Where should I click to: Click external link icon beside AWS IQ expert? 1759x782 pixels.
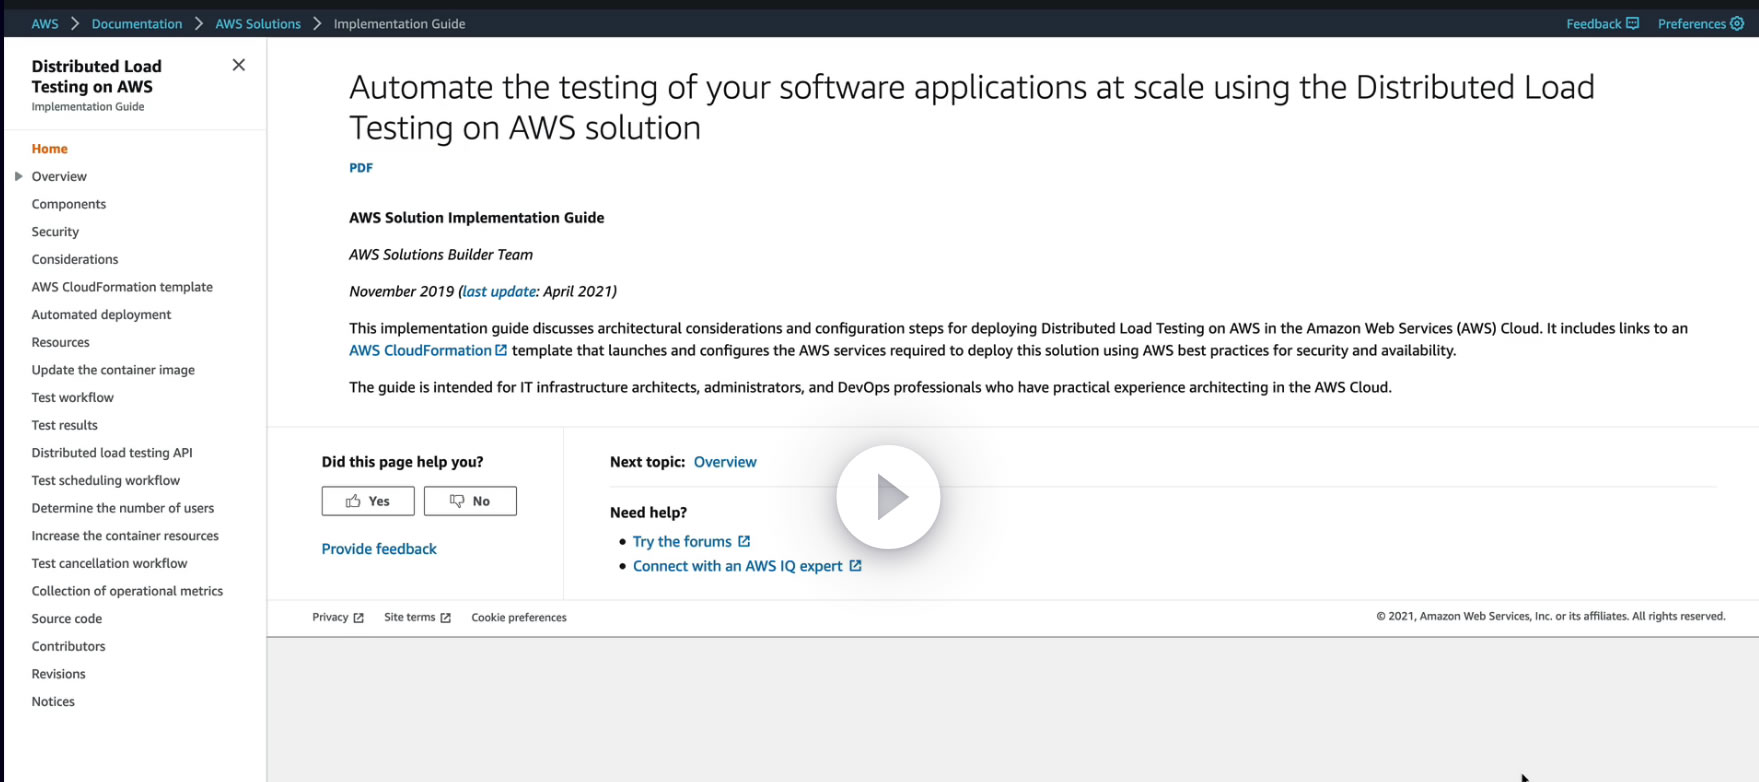[855, 566]
